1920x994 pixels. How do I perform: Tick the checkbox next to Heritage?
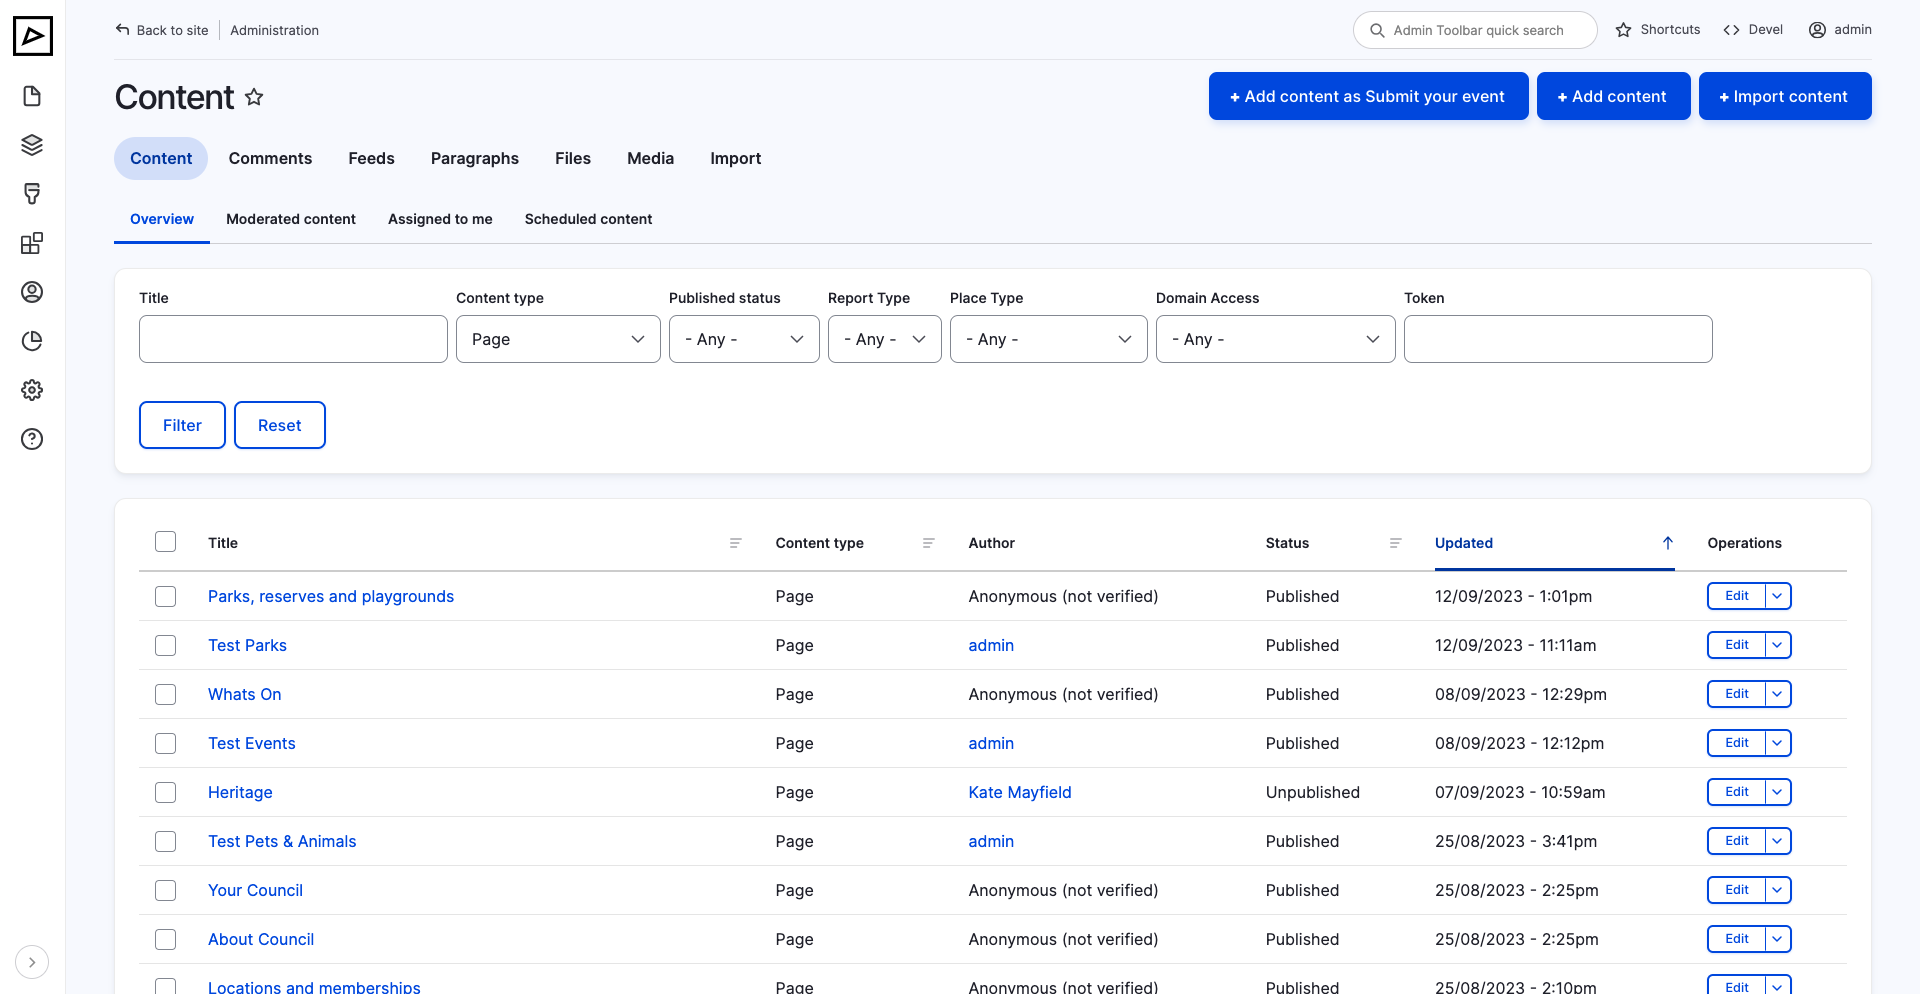[165, 792]
